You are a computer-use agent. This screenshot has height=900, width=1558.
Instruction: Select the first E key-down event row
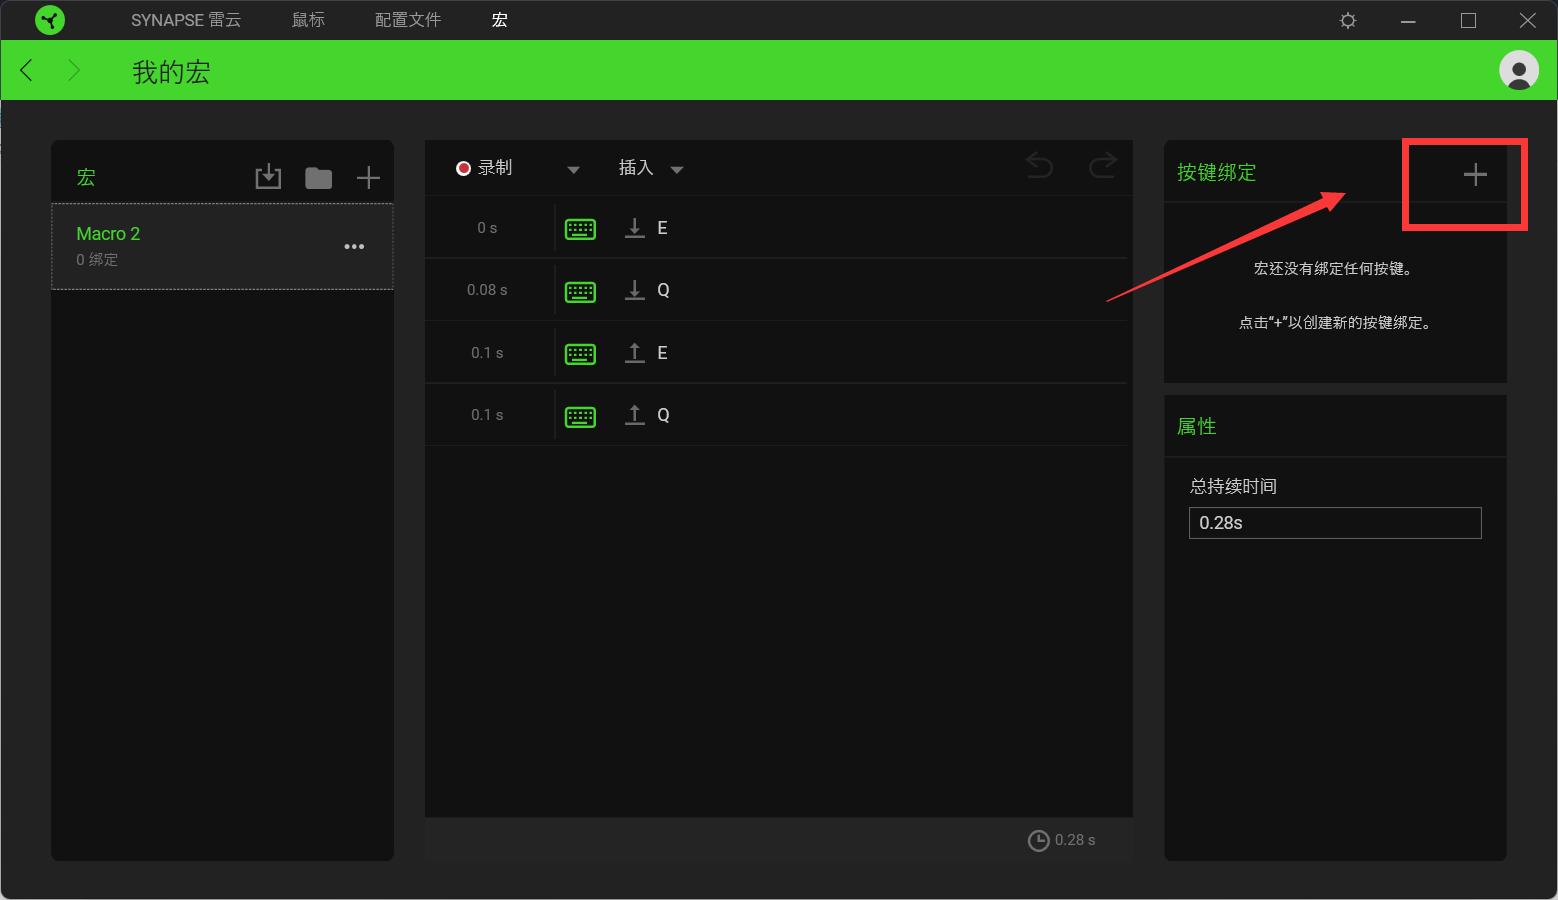[778, 228]
